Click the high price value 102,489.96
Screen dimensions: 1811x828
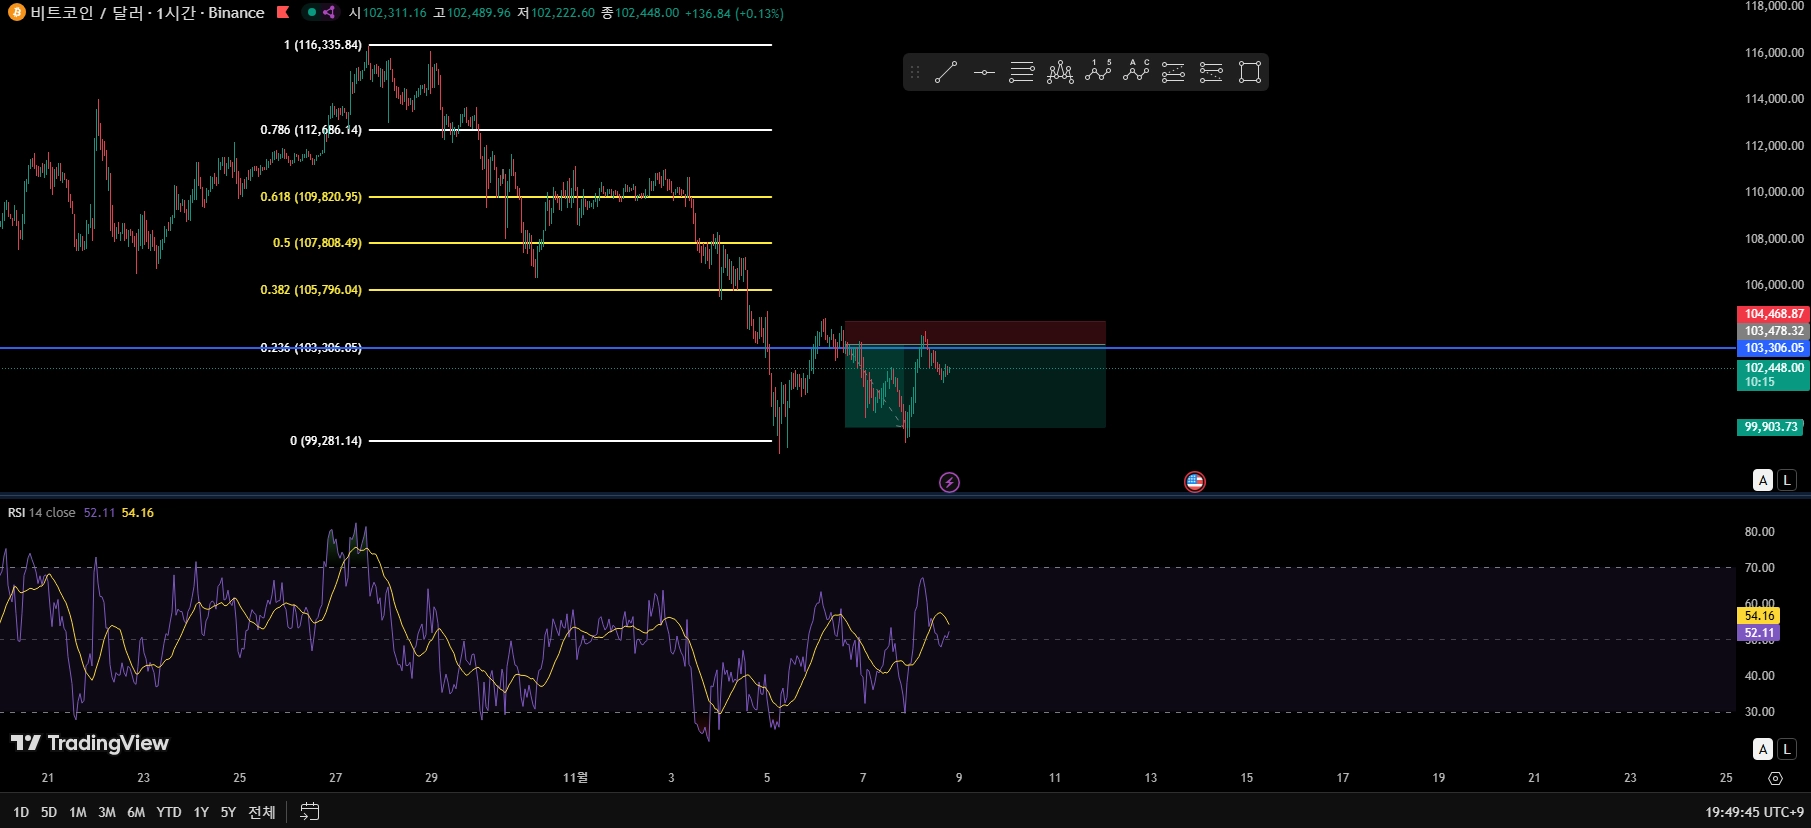(x=479, y=13)
